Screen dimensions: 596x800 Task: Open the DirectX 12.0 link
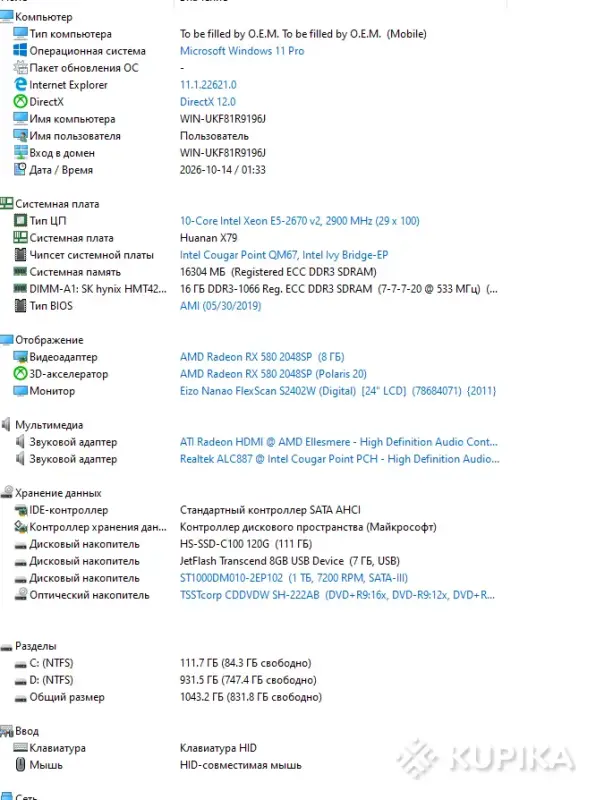[x=208, y=102]
